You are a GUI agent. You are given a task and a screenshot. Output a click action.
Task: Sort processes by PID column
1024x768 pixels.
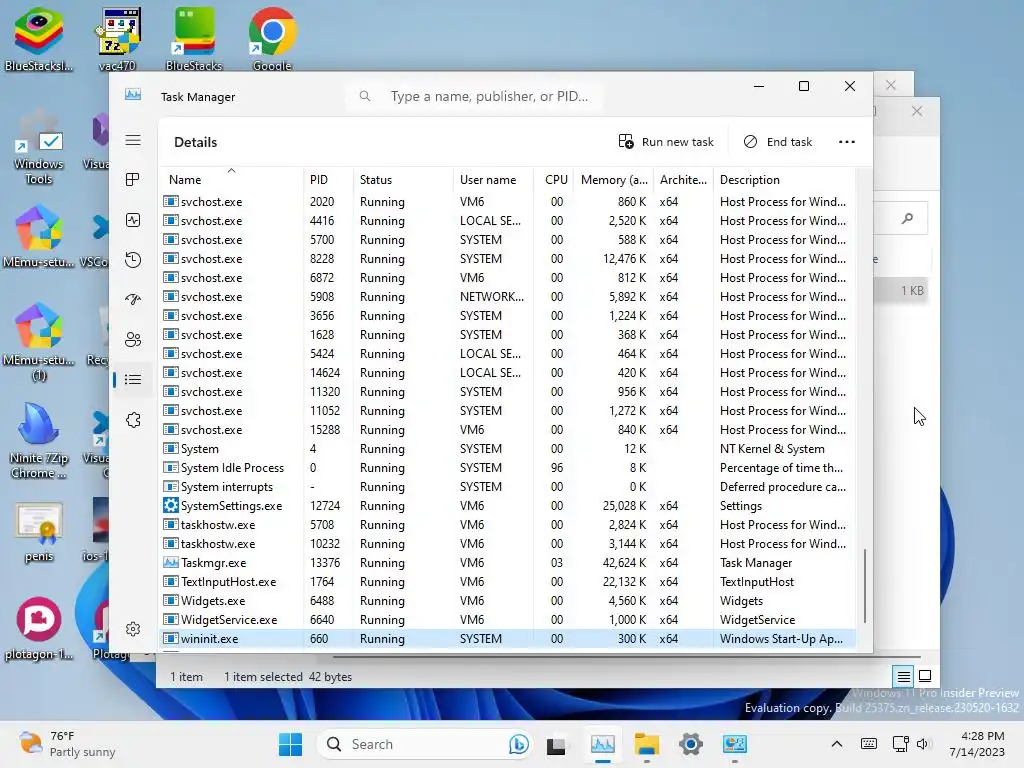[328, 180]
